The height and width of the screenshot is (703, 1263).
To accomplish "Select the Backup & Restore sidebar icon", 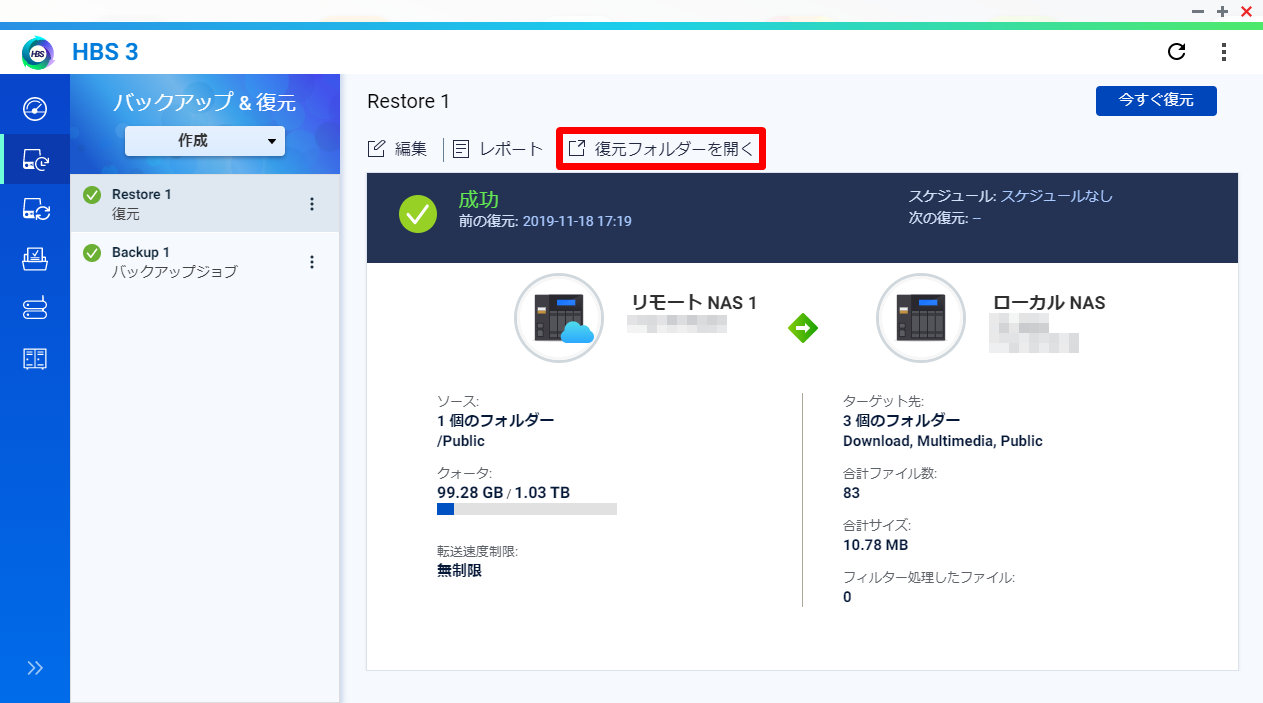I will [x=35, y=159].
